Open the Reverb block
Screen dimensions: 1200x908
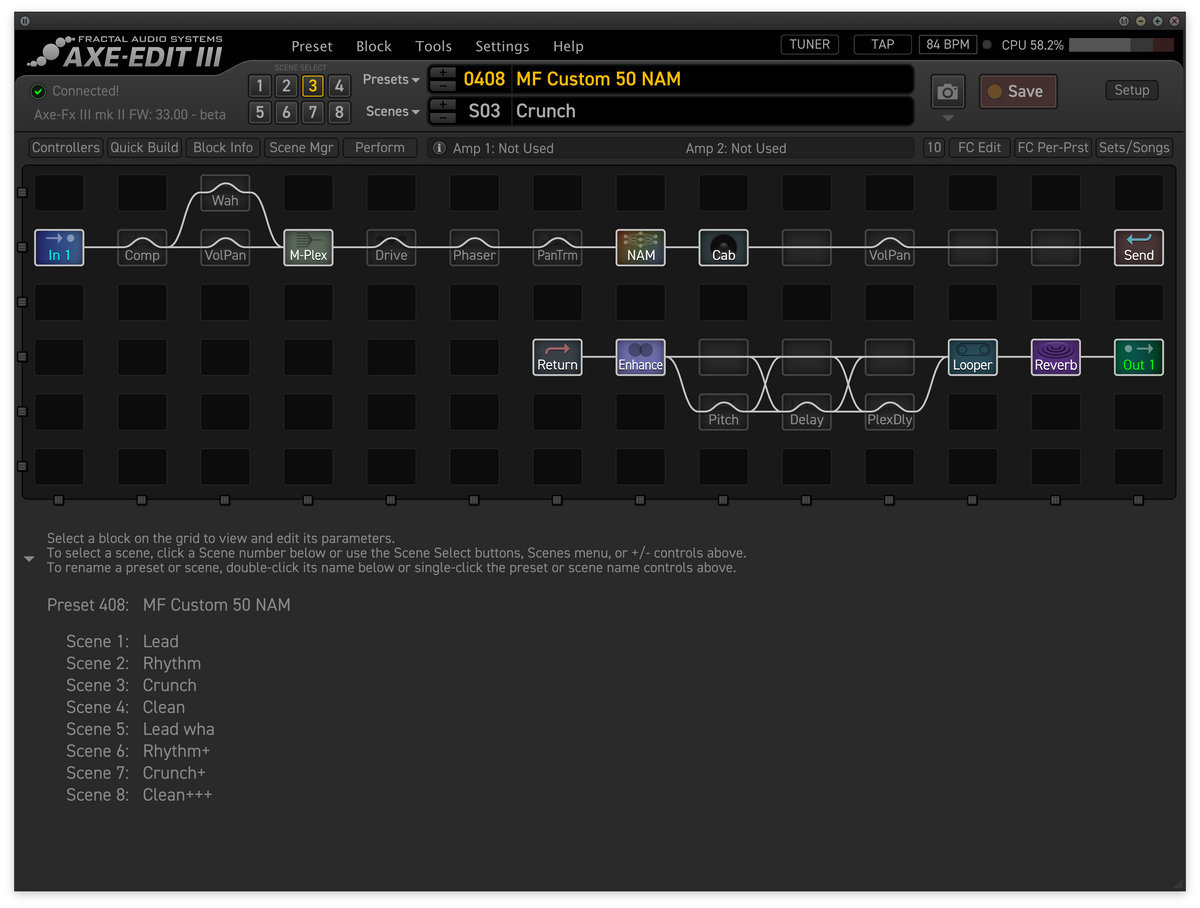pos(1056,357)
